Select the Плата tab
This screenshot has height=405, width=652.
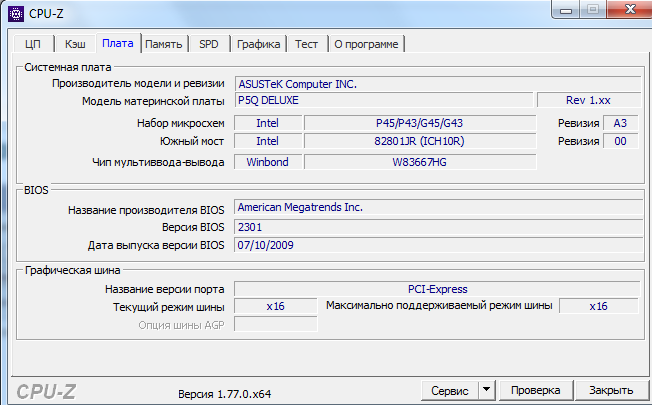(118, 43)
